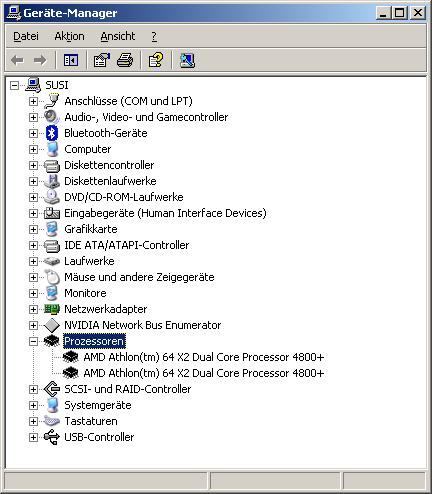The height and width of the screenshot is (494, 432).
Task: Expand the Netzwerkadapter node
Action: pos(33,309)
